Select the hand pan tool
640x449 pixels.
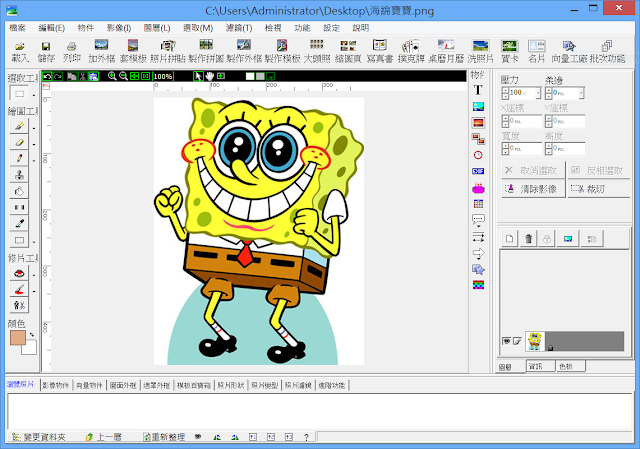pyautogui.click(x=210, y=76)
